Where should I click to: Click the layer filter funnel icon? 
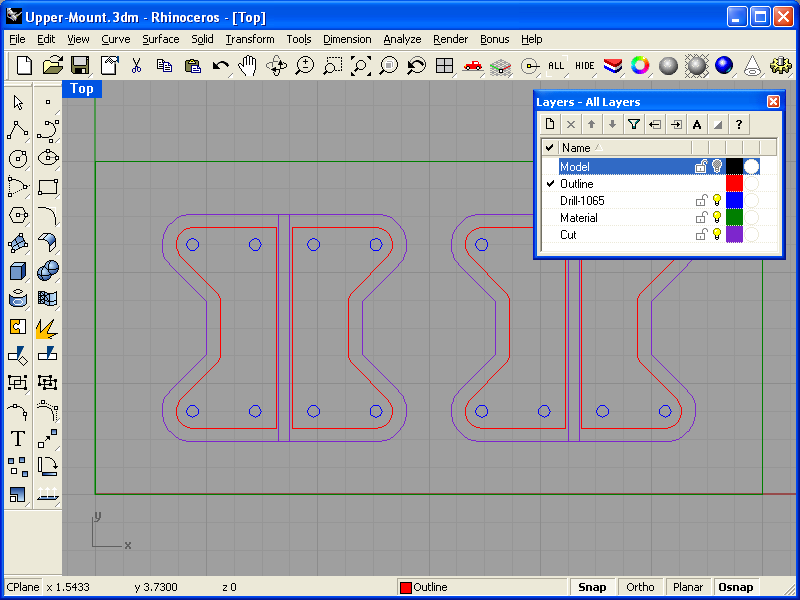point(633,124)
